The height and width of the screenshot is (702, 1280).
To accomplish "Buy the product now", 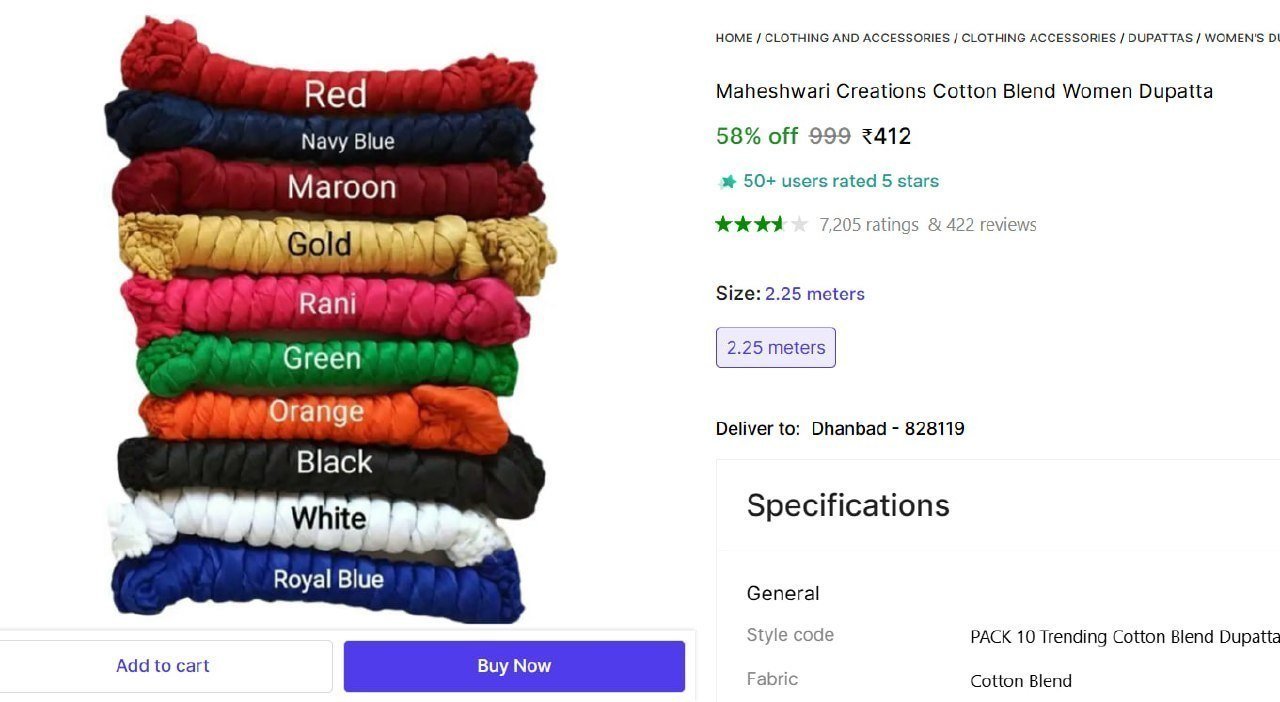I will (x=514, y=666).
